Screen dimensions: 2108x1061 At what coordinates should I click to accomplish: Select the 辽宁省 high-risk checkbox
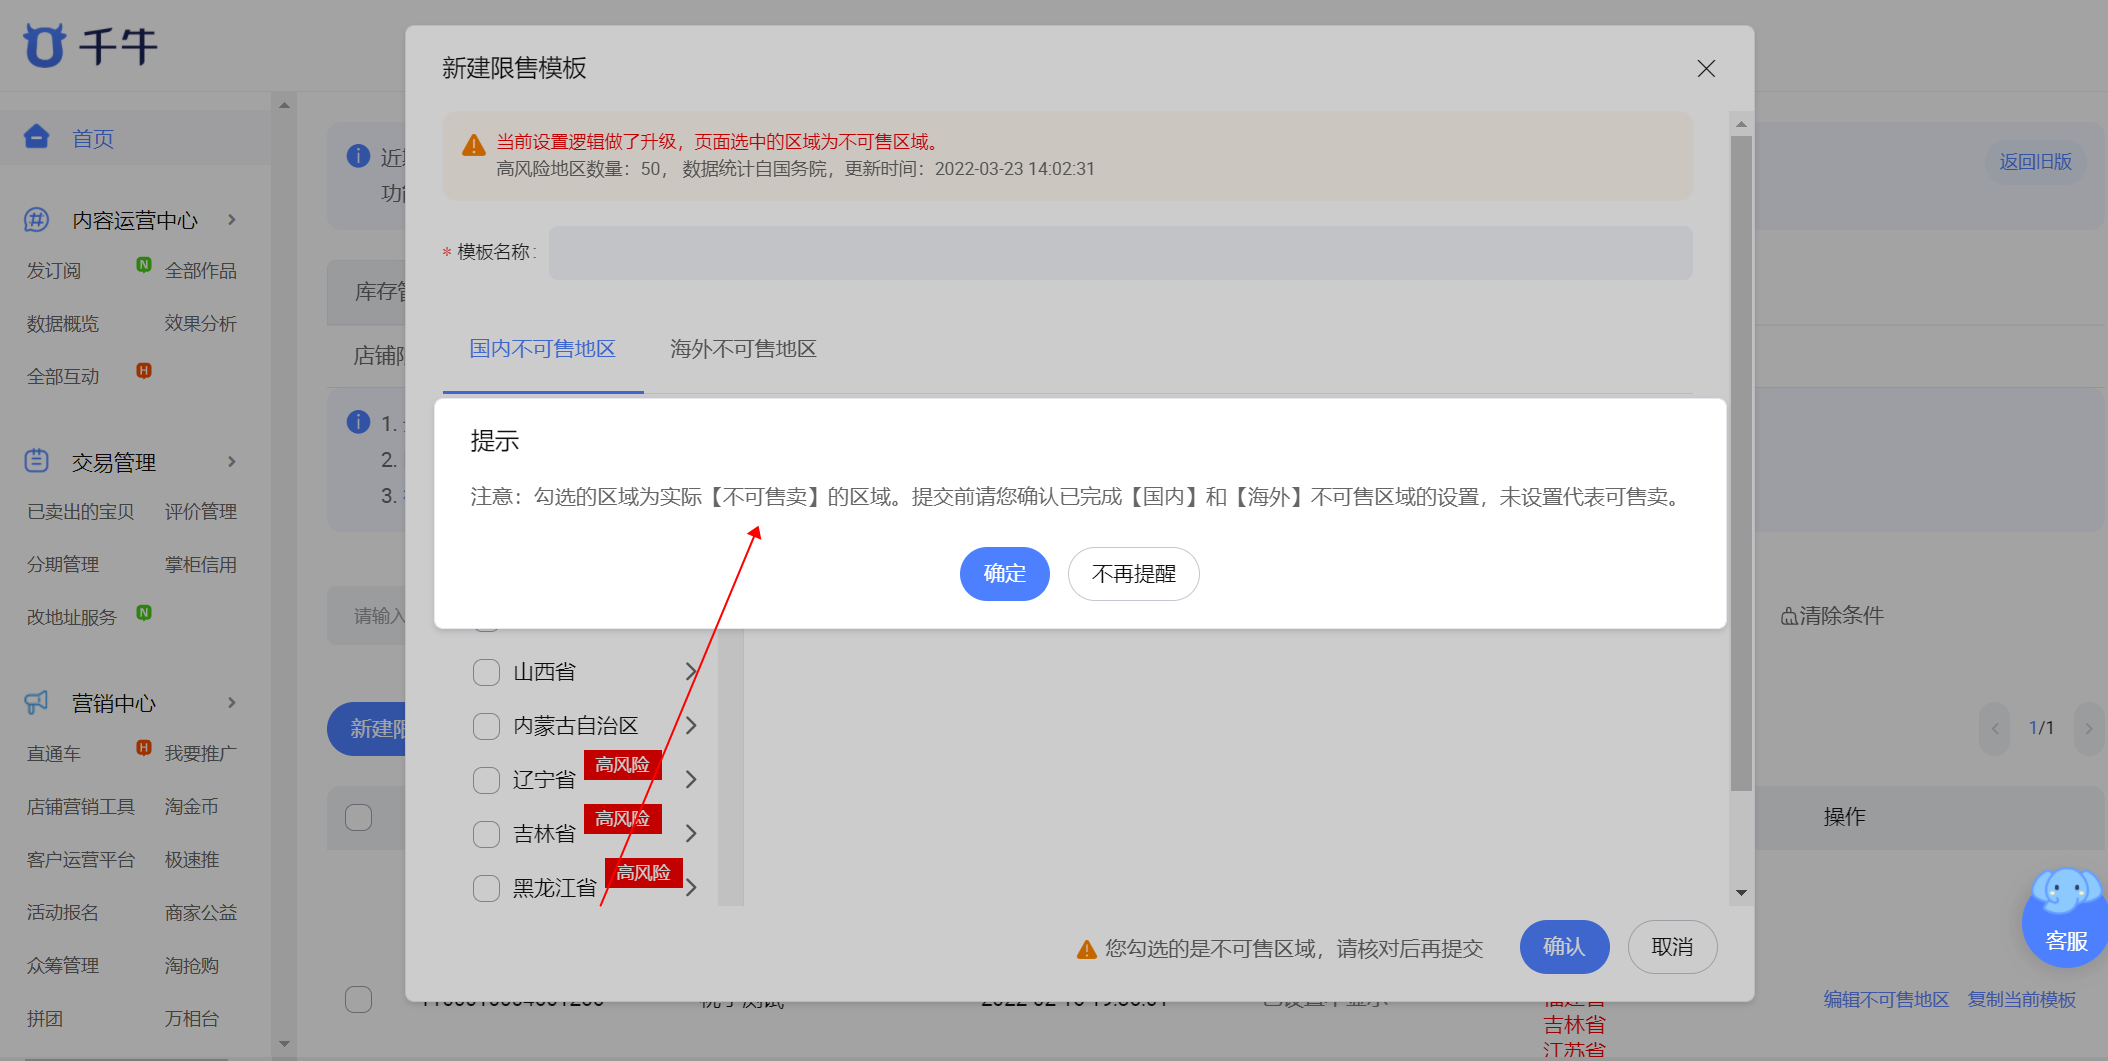click(x=486, y=779)
